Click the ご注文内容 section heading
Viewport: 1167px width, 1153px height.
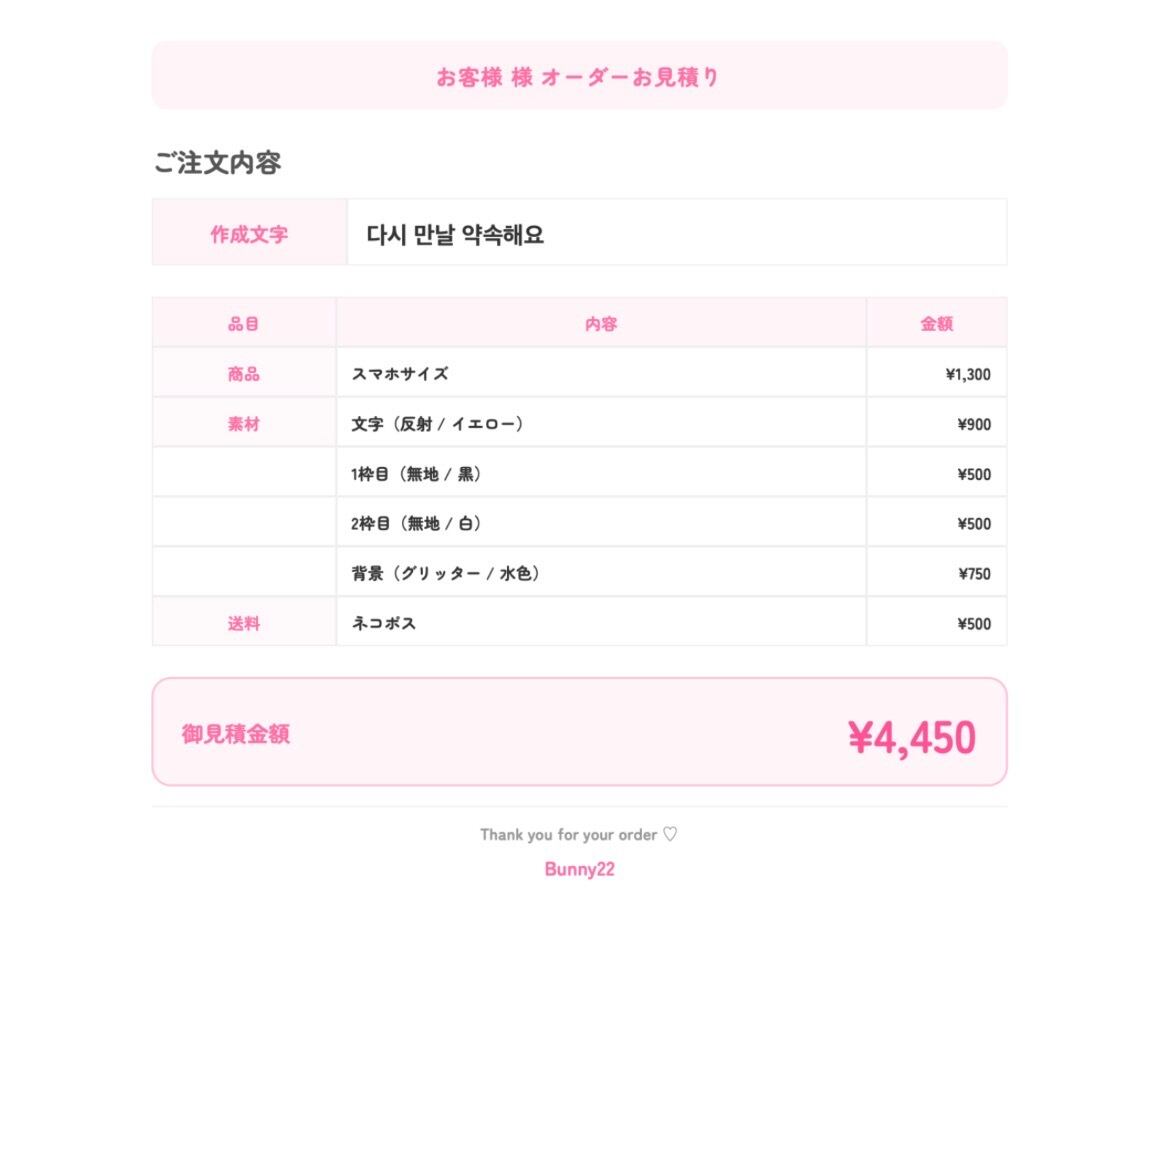coord(217,162)
